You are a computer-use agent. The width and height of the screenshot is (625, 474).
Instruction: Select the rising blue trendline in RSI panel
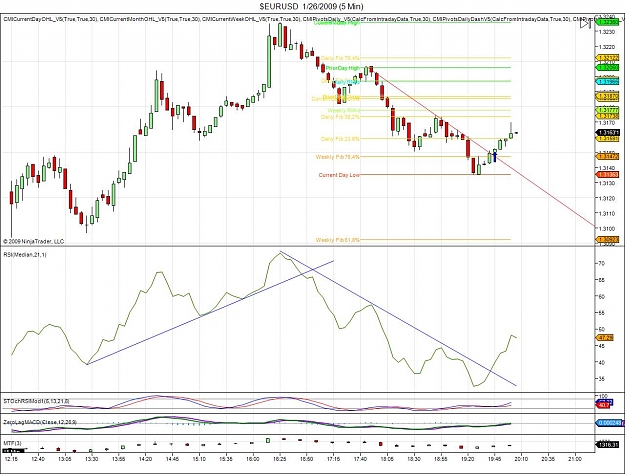click(x=210, y=312)
